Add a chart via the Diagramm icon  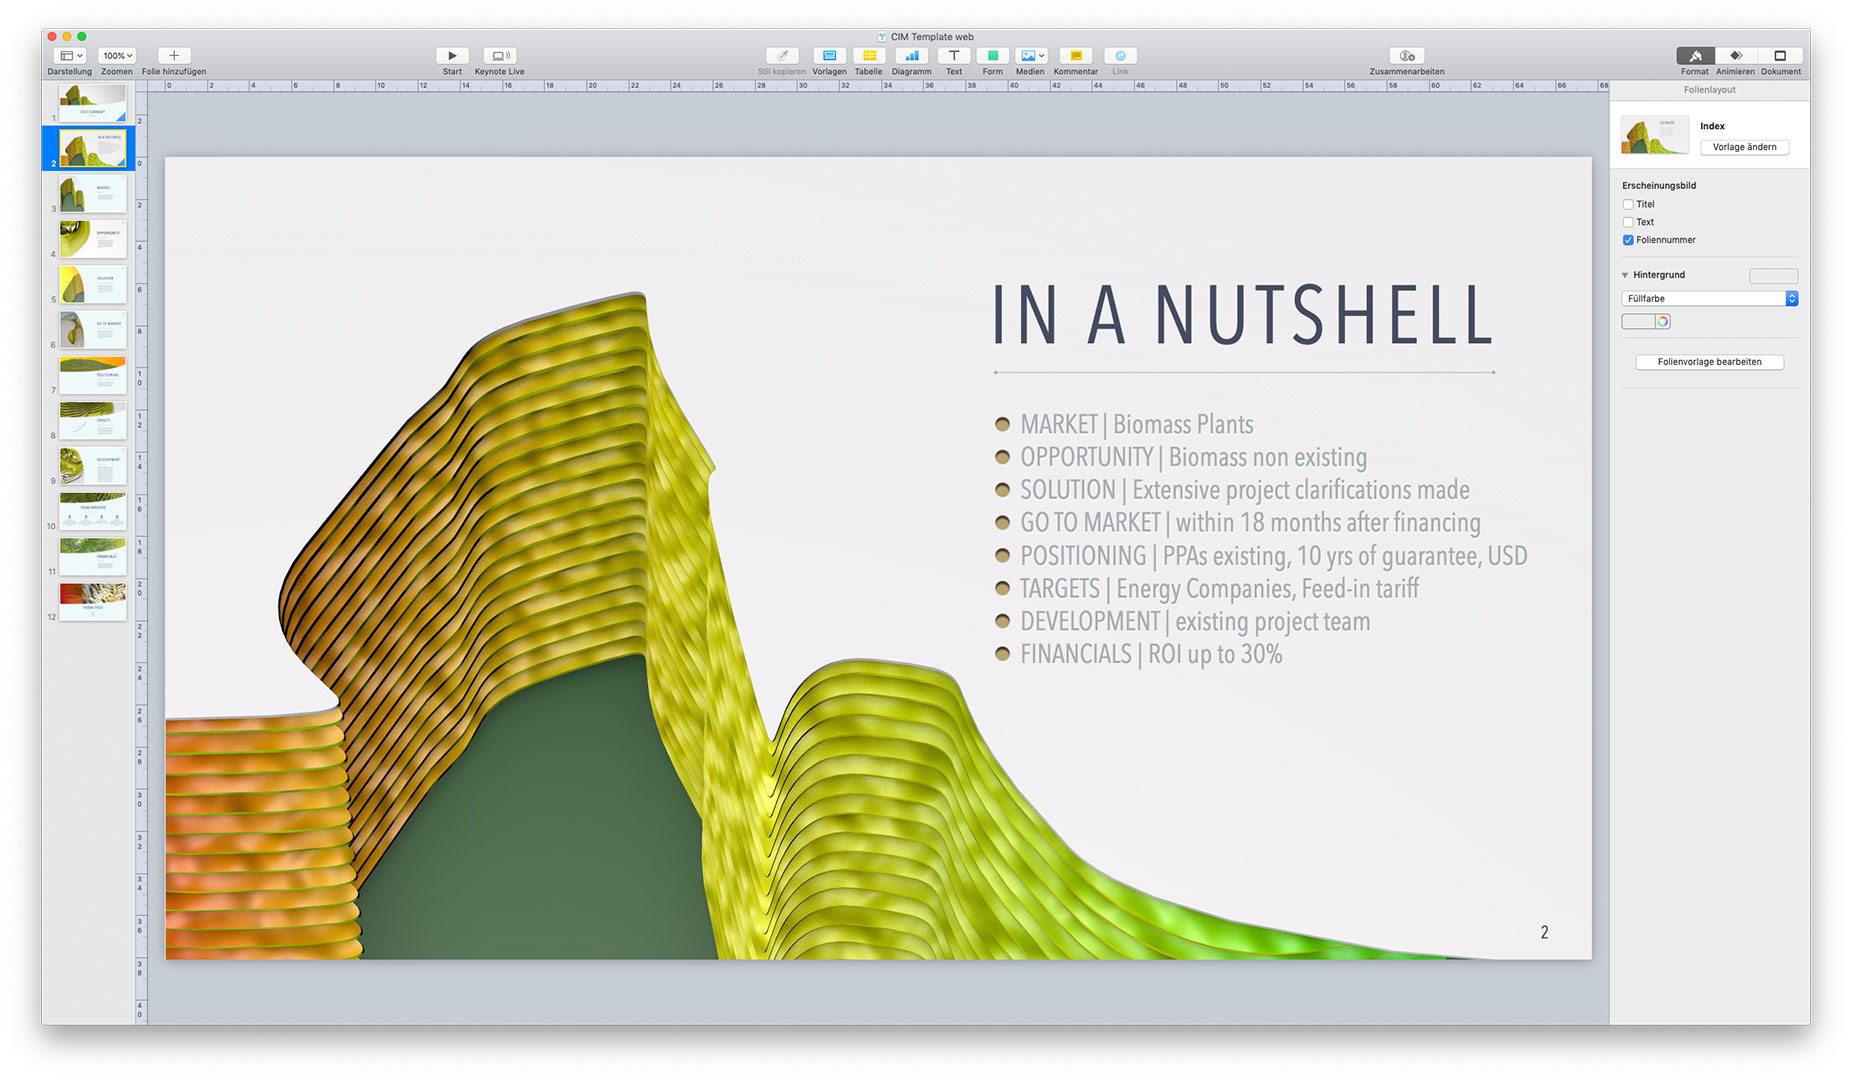click(911, 56)
